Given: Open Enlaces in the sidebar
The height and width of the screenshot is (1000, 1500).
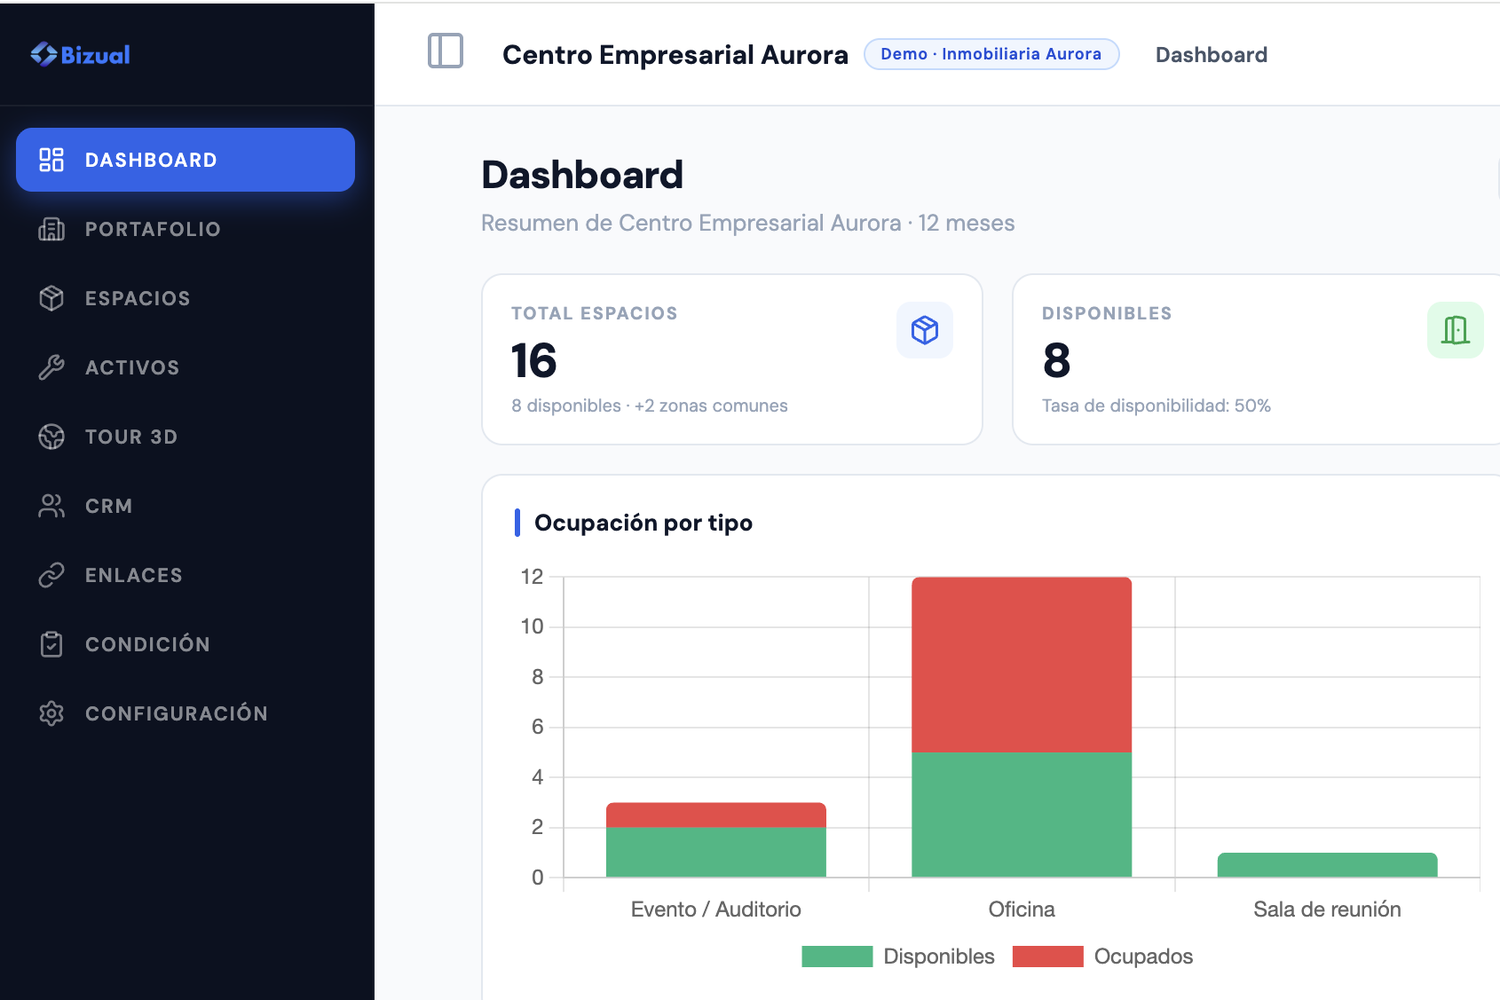Looking at the screenshot, I should 185,575.
